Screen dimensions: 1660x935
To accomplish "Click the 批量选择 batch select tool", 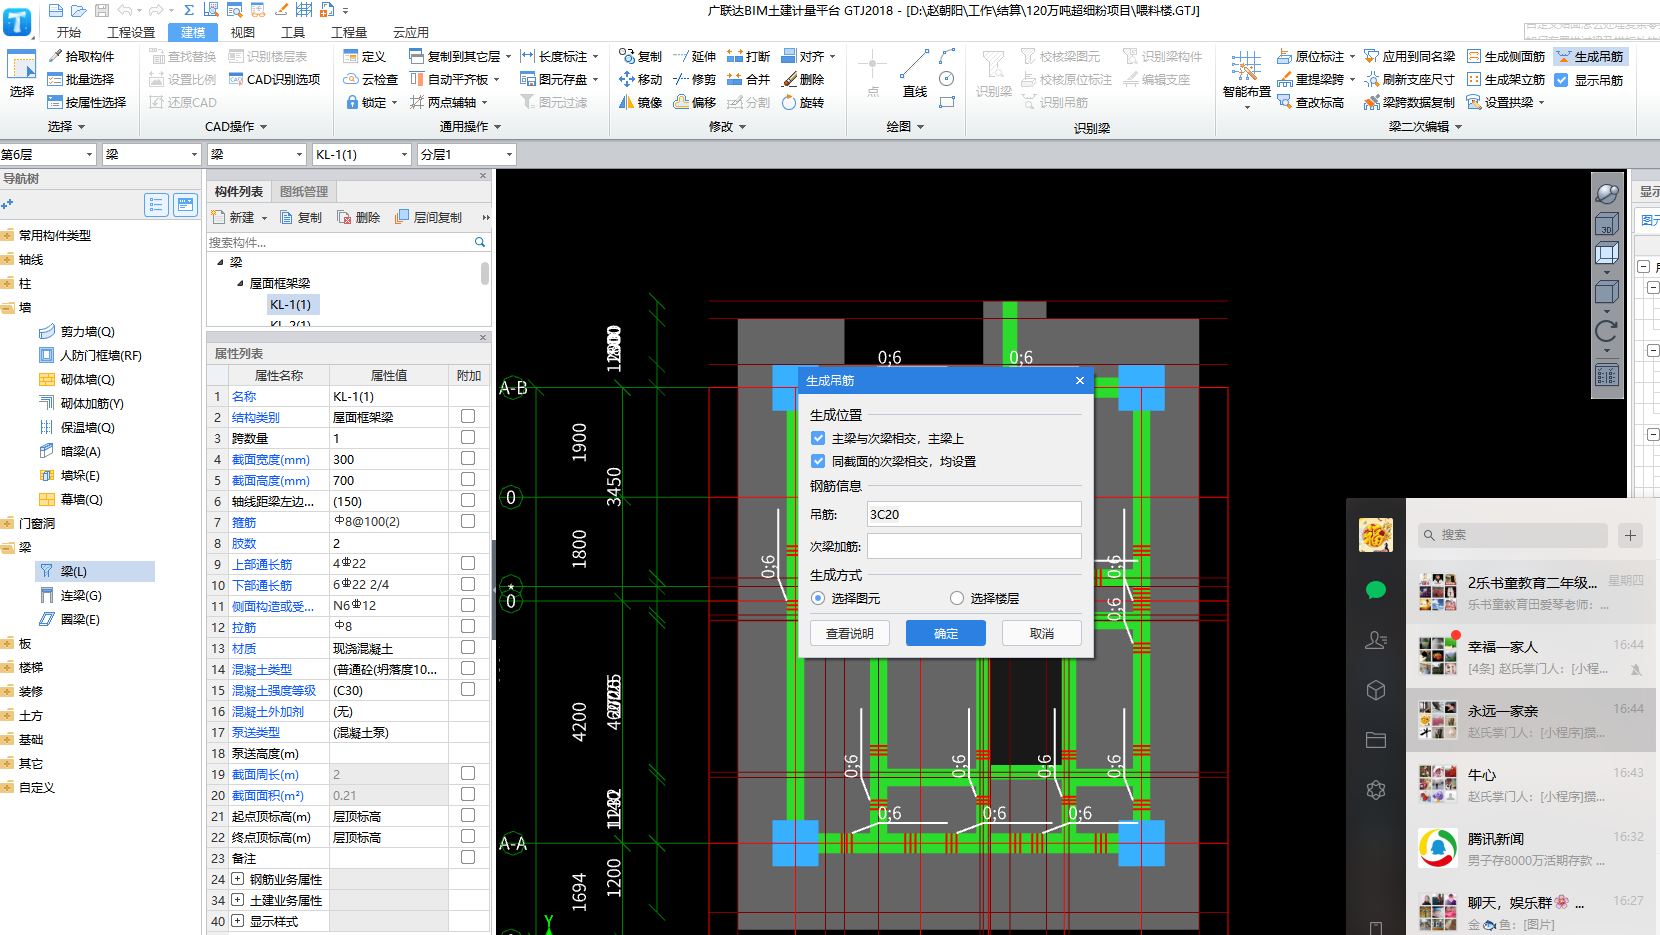I will click(x=81, y=80).
